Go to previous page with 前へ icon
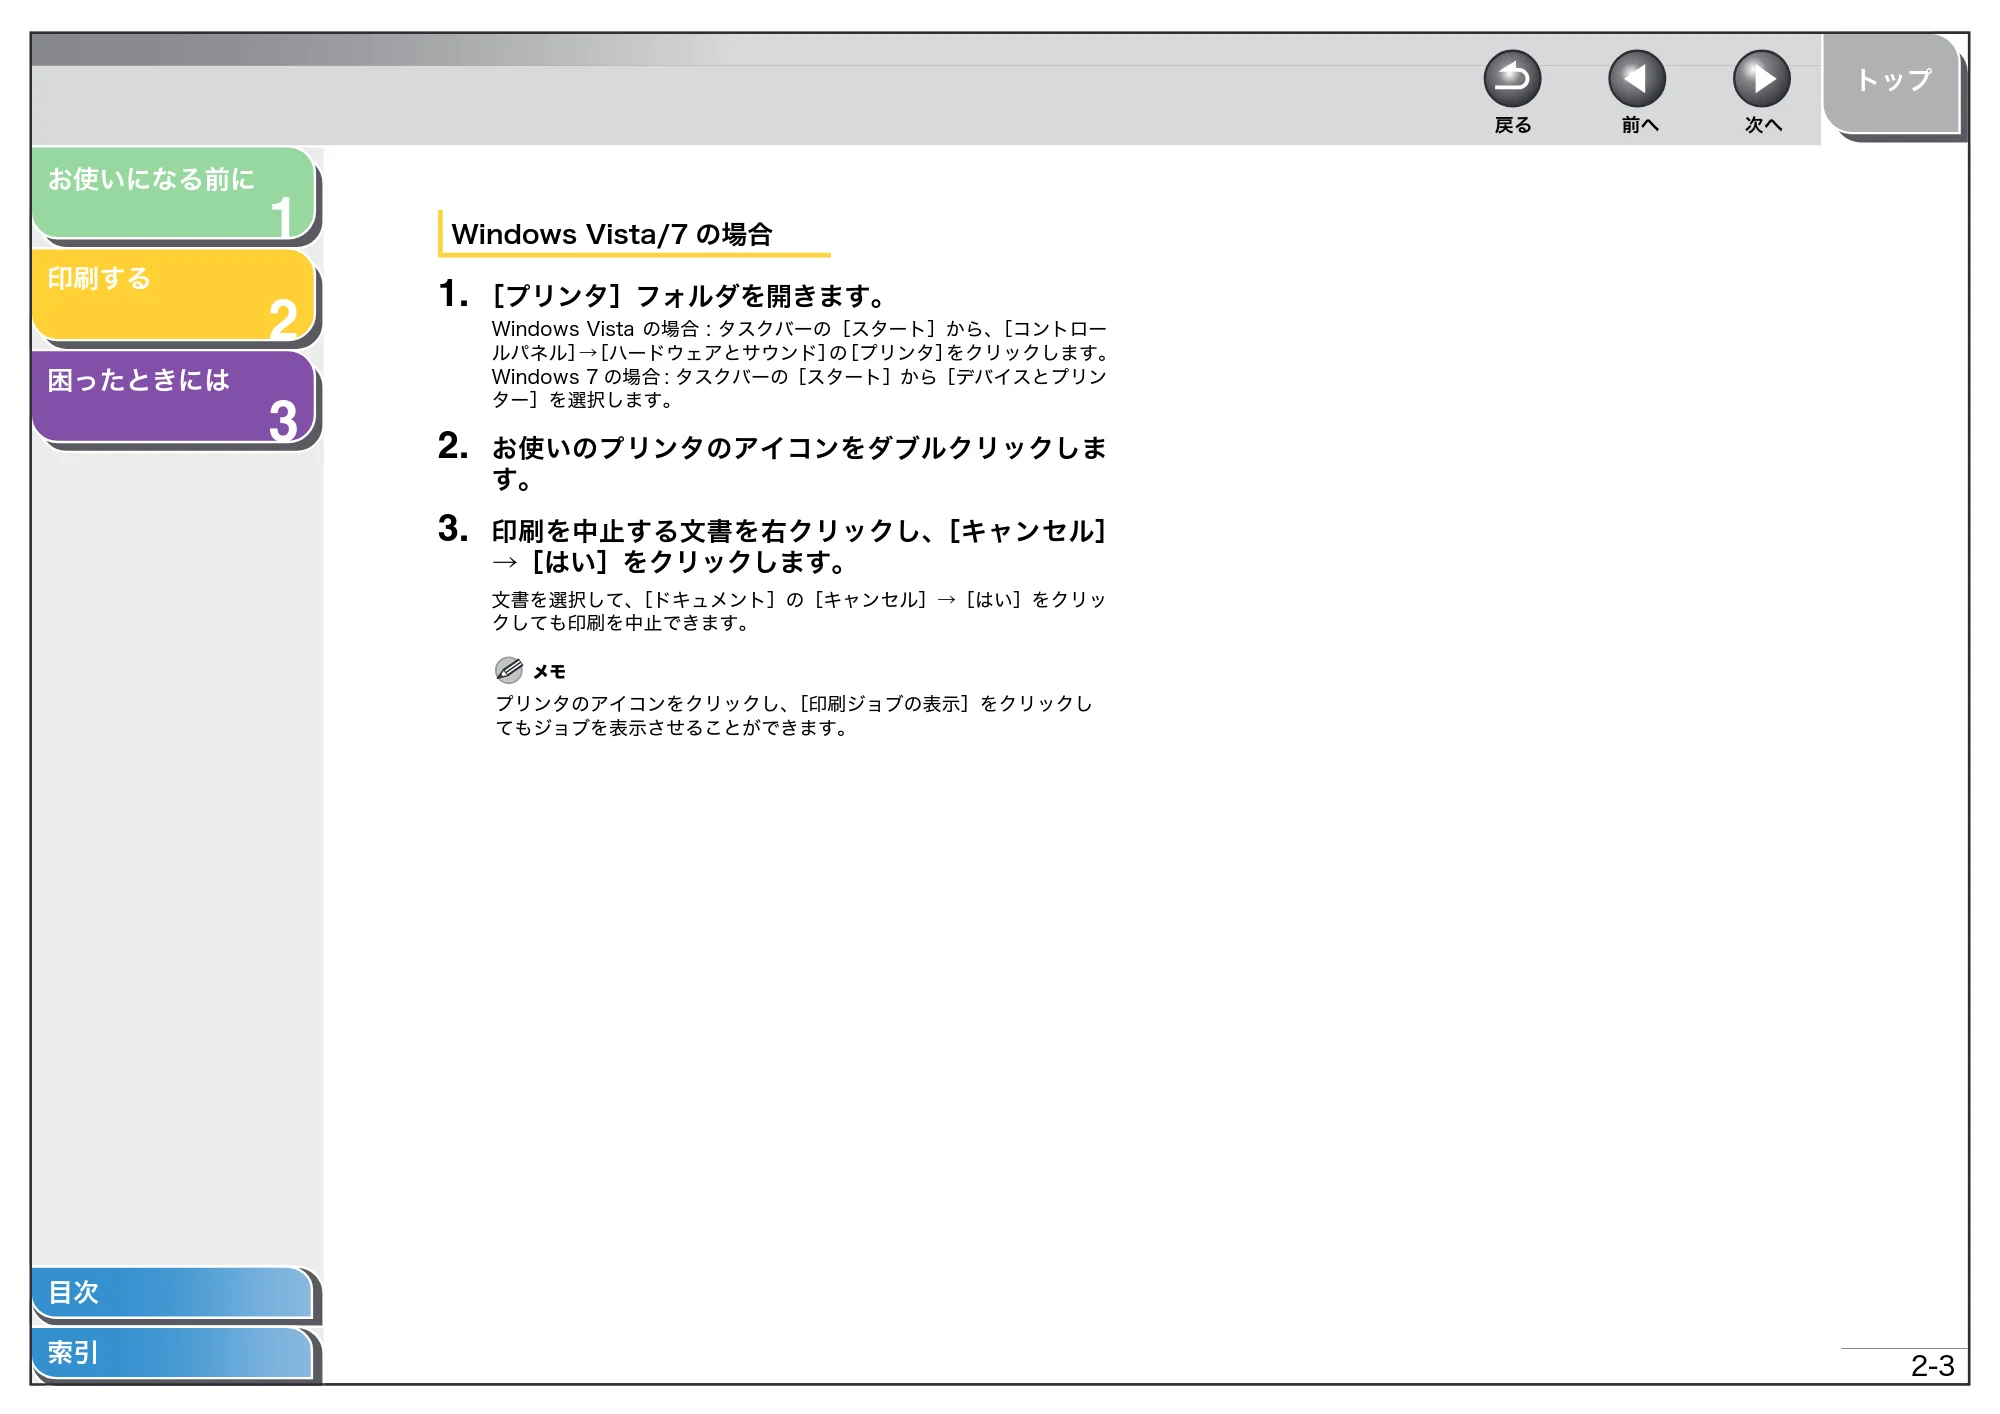This screenshot has width=2000, height=1414. click(x=1637, y=79)
